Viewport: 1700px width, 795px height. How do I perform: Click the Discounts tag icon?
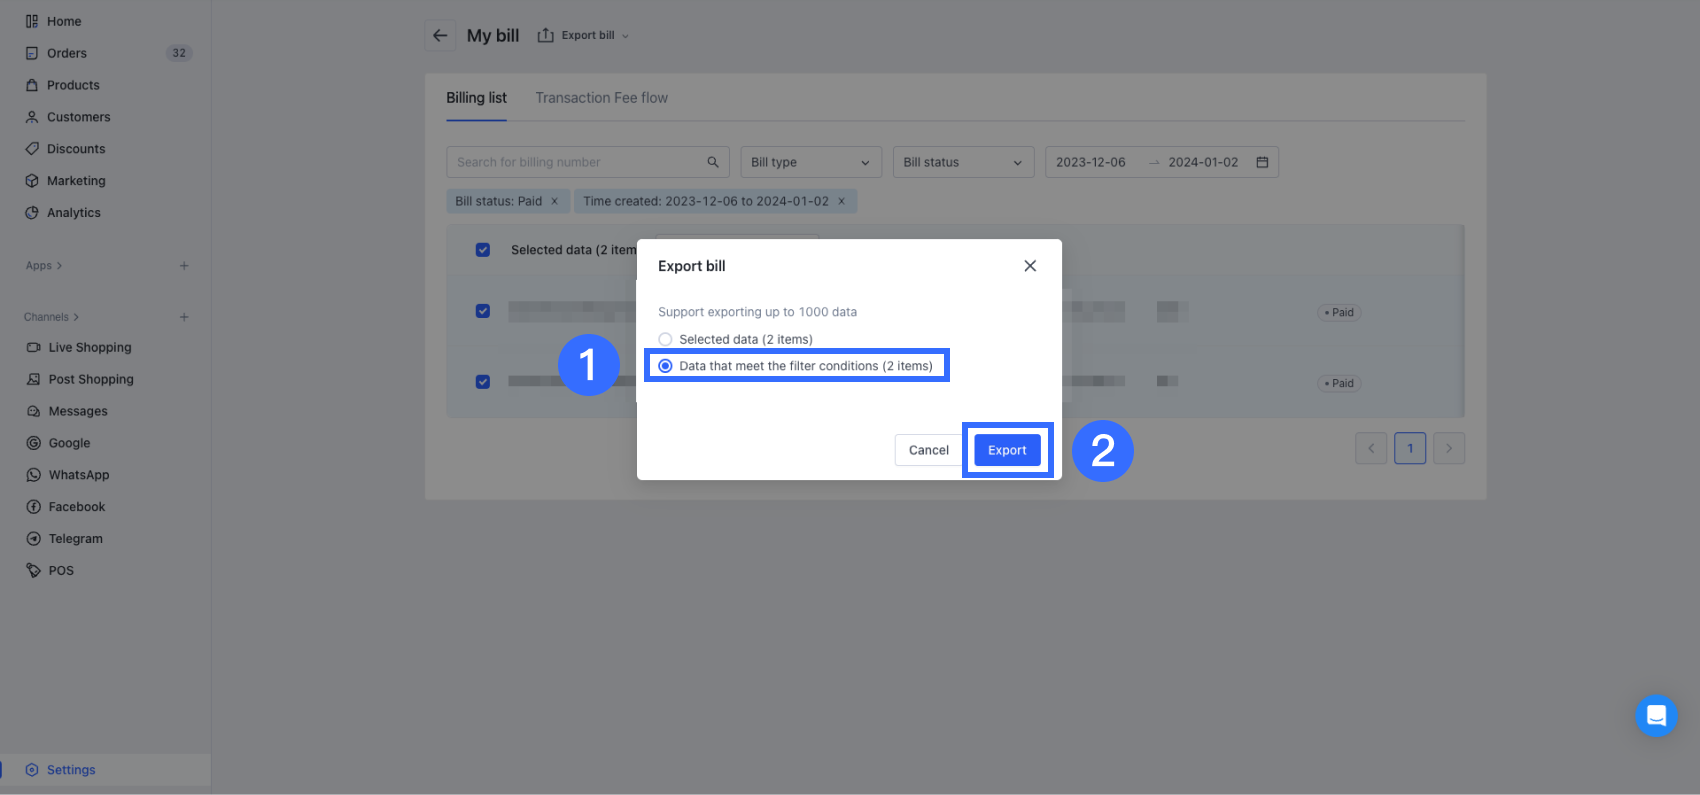[32, 149]
